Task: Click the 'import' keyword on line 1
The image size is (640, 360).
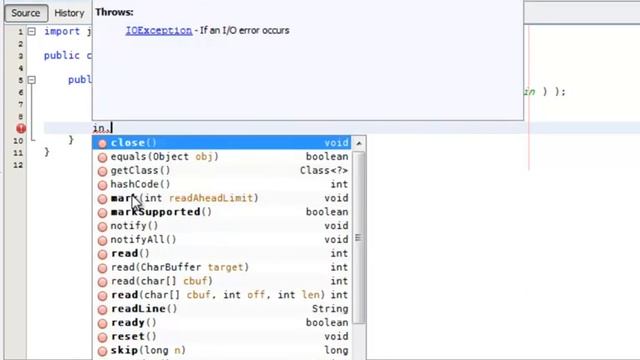Action: point(62,31)
